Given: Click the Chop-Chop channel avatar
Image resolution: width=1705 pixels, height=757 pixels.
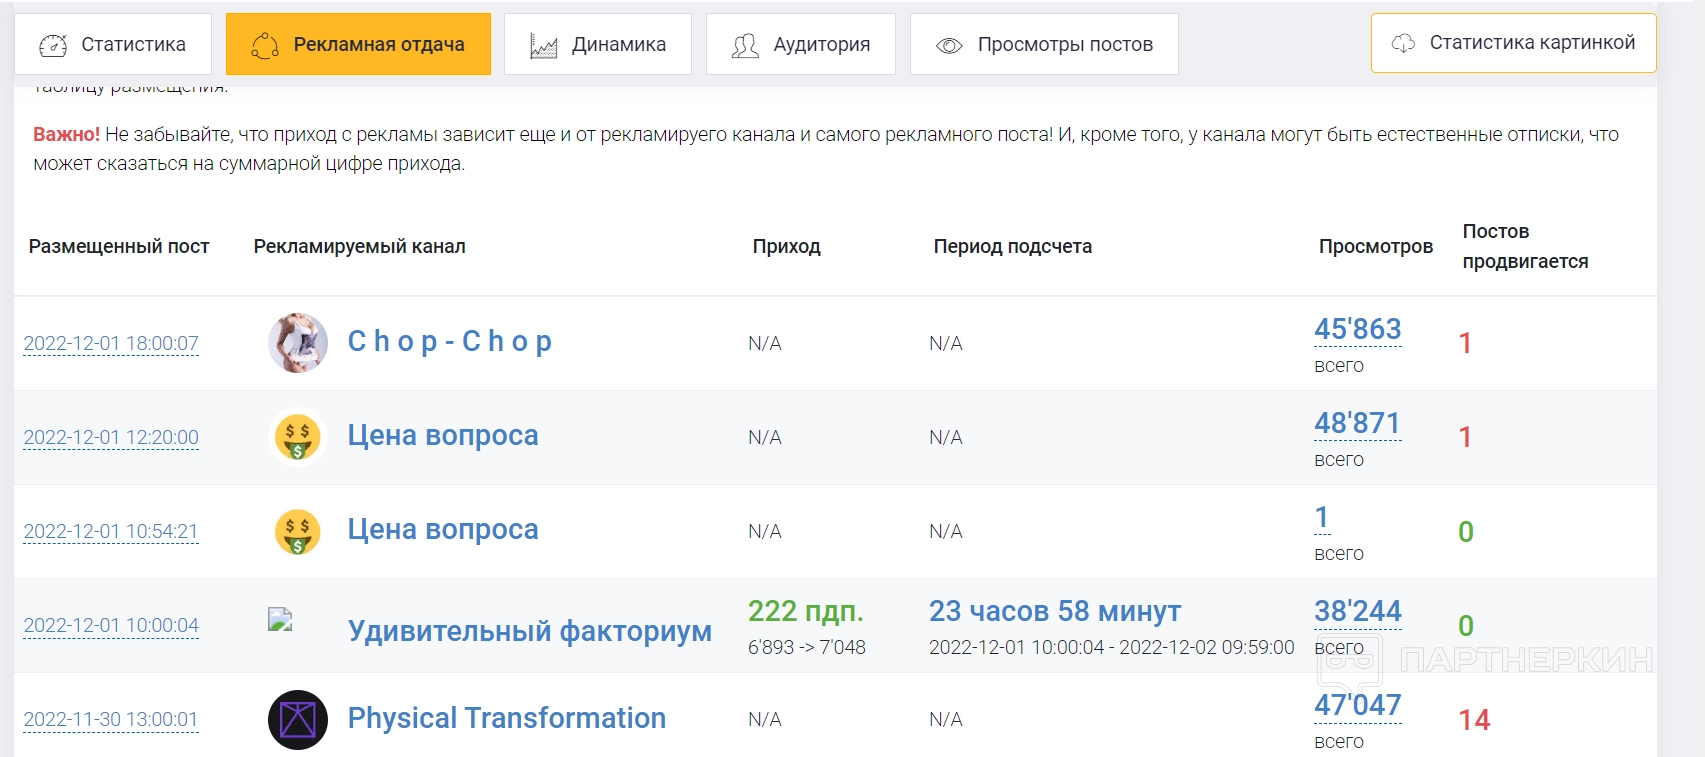Looking at the screenshot, I should point(298,343).
